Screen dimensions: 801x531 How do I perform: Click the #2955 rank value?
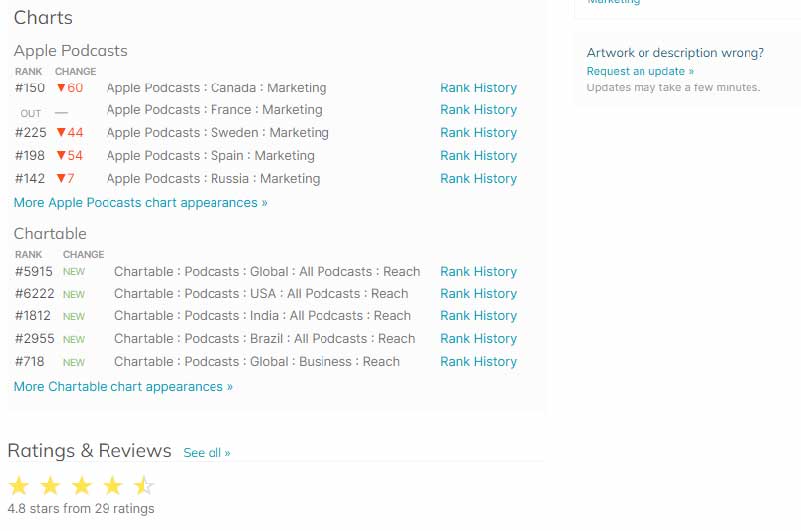35,339
